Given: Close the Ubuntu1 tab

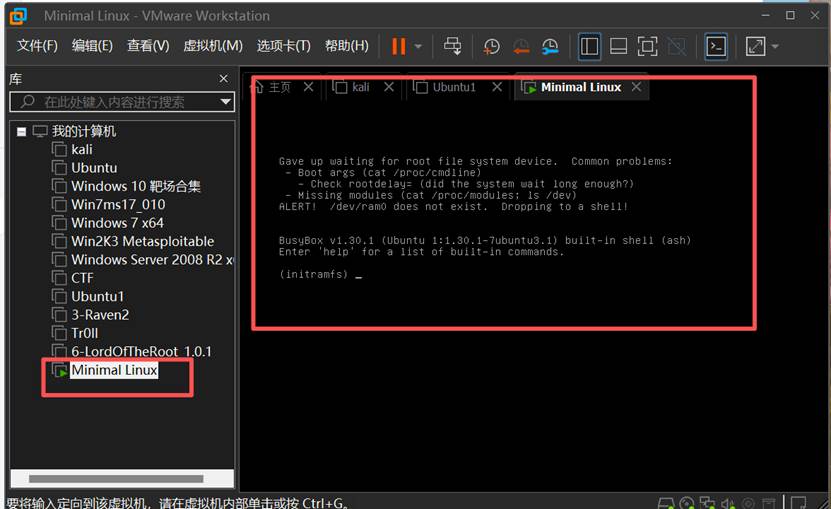Looking at the screenshot, I should pyautogui.click(x=497, y=86).
